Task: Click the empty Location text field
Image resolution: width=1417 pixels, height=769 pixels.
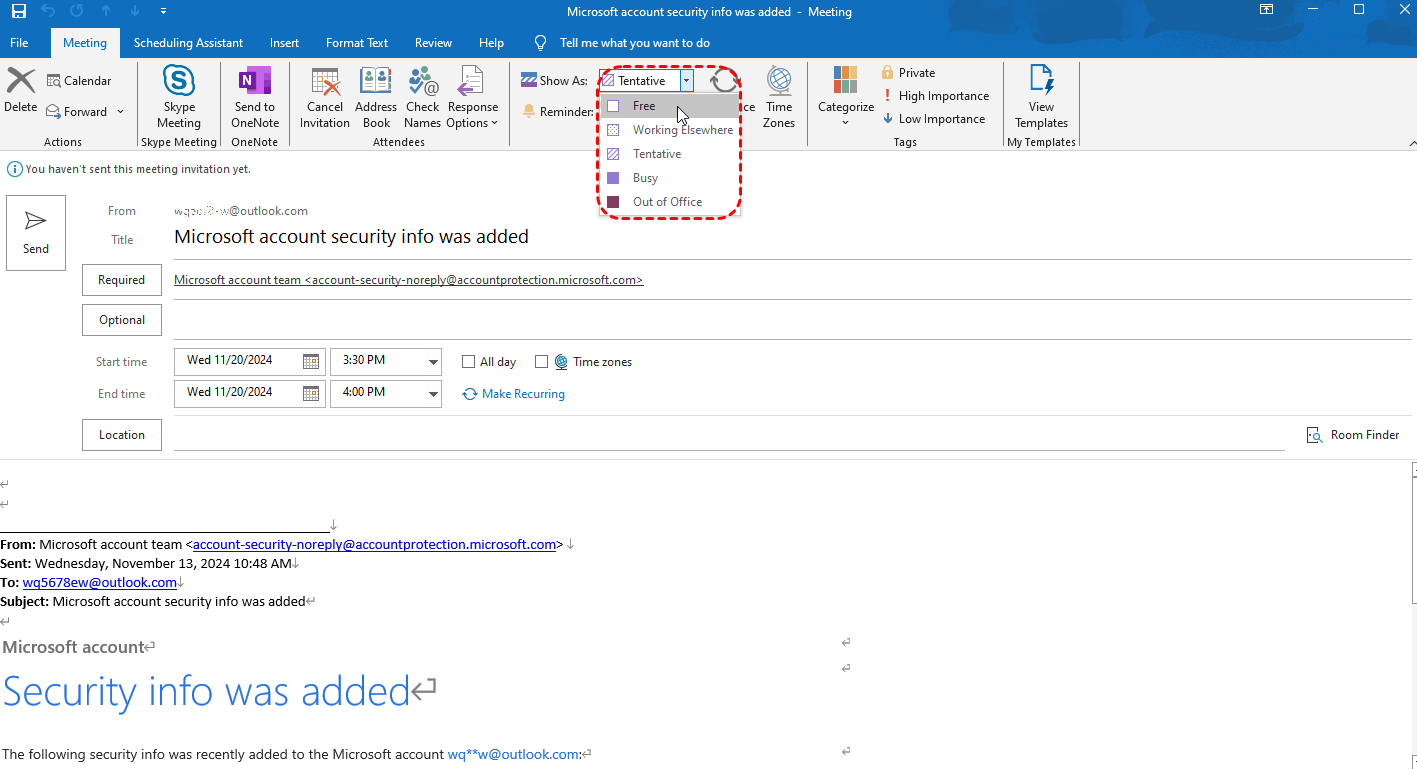Action: [x=729, y=435]
